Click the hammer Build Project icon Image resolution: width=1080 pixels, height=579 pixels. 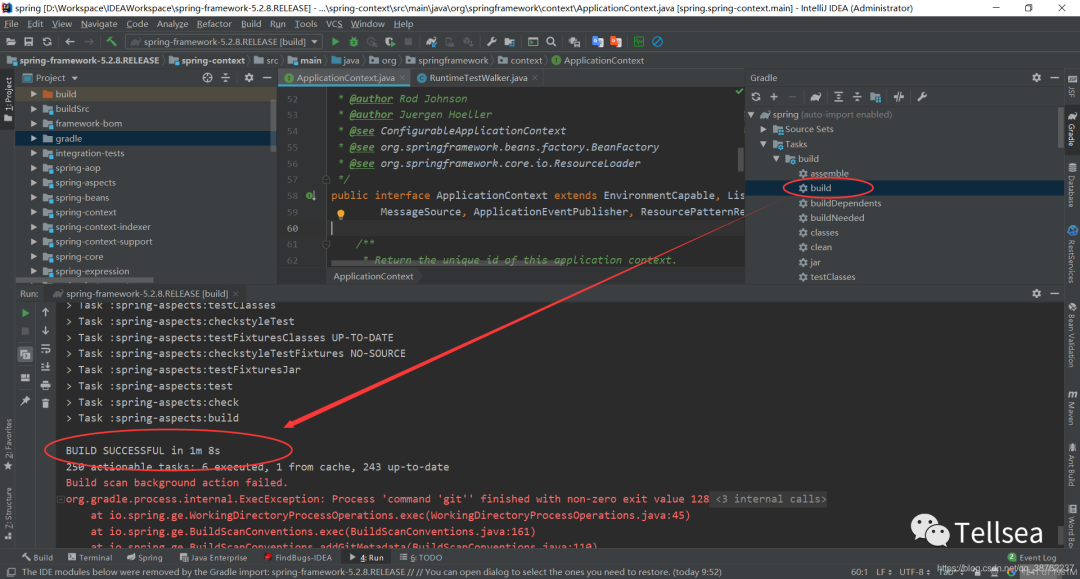(111, 42)
